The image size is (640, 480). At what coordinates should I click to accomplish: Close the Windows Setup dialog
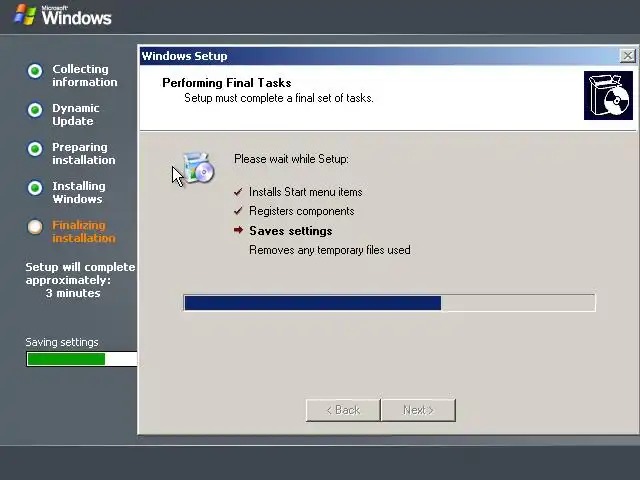(x=628, y=56)
